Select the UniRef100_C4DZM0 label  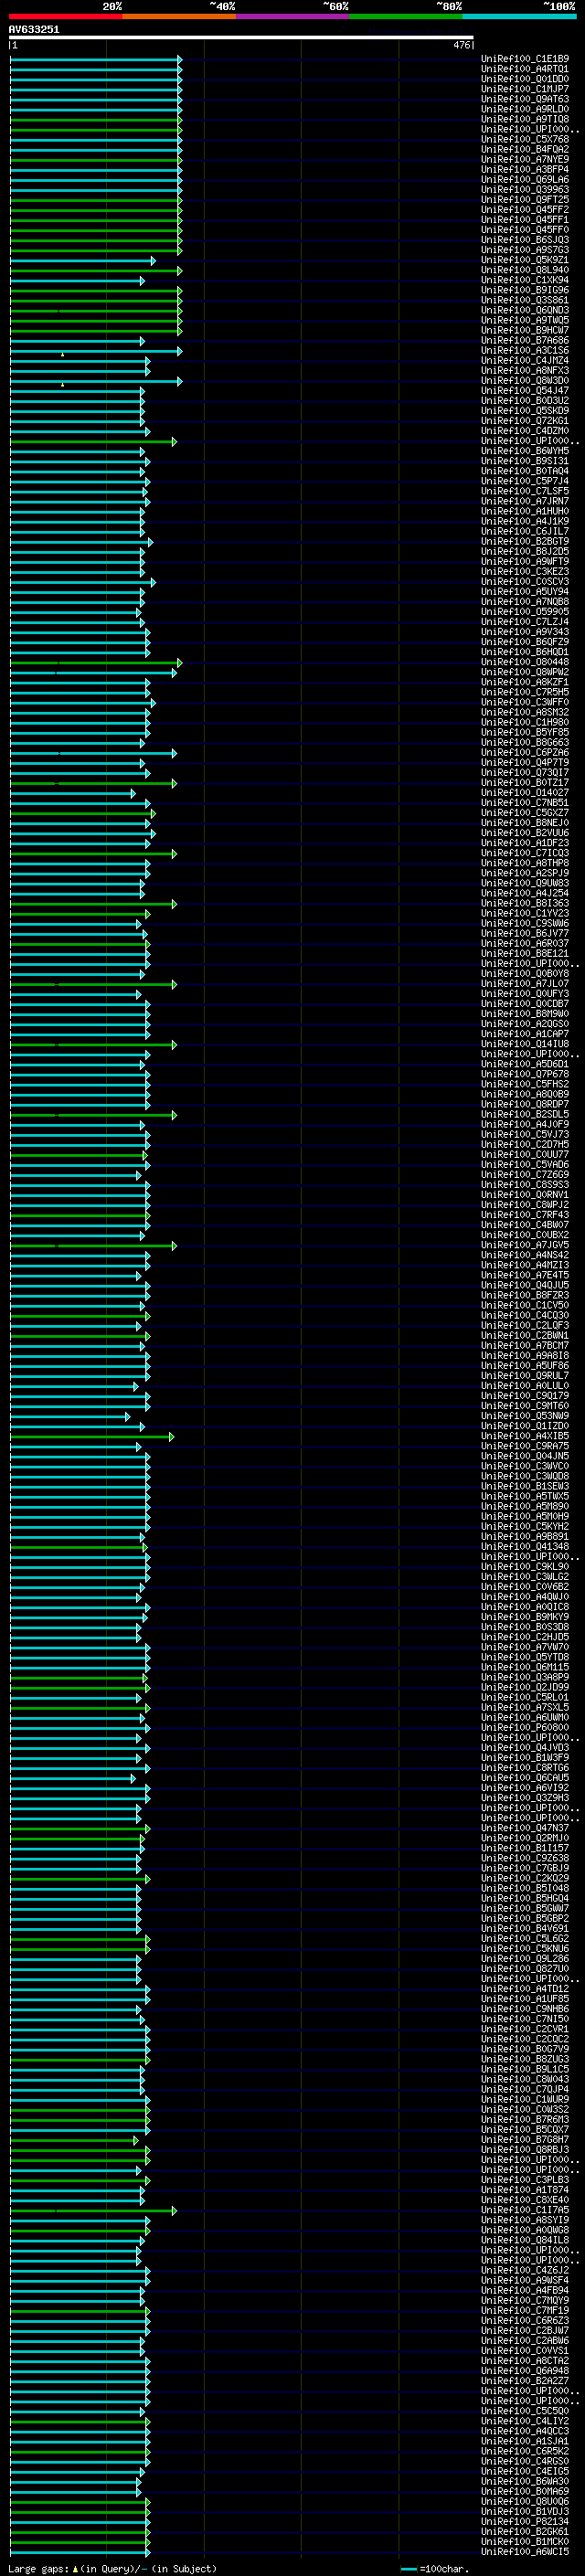[x=525, y=431]
